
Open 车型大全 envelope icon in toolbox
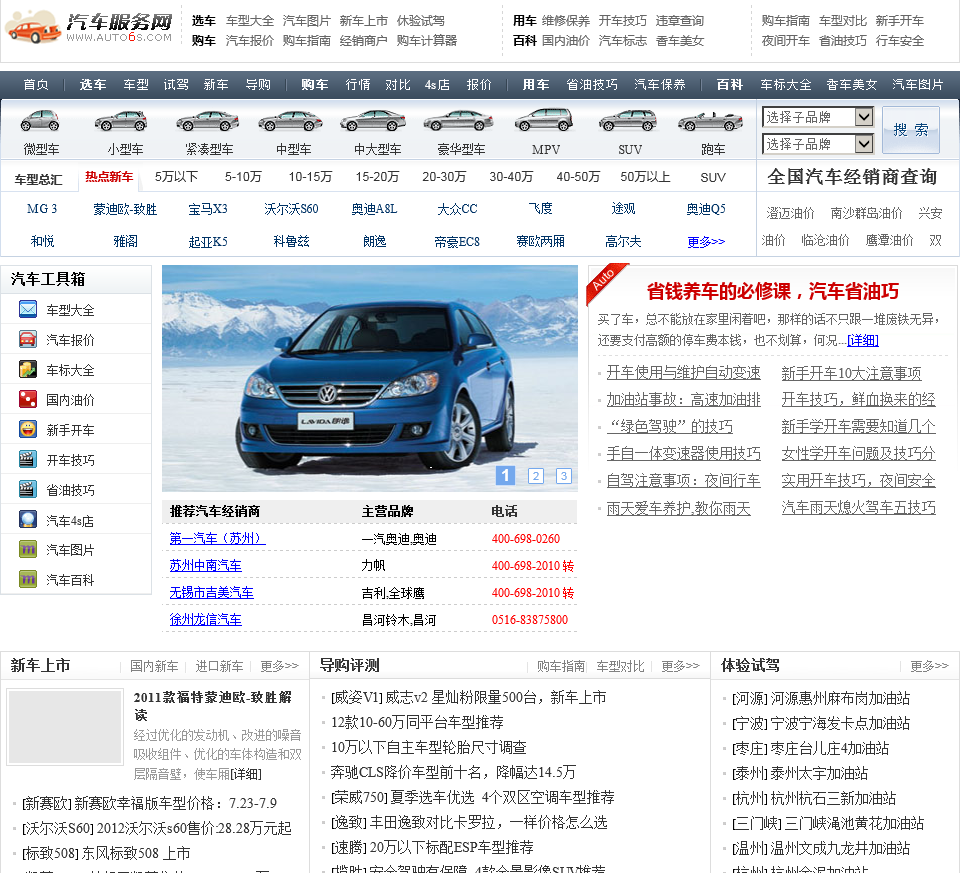tap(28, 309)
